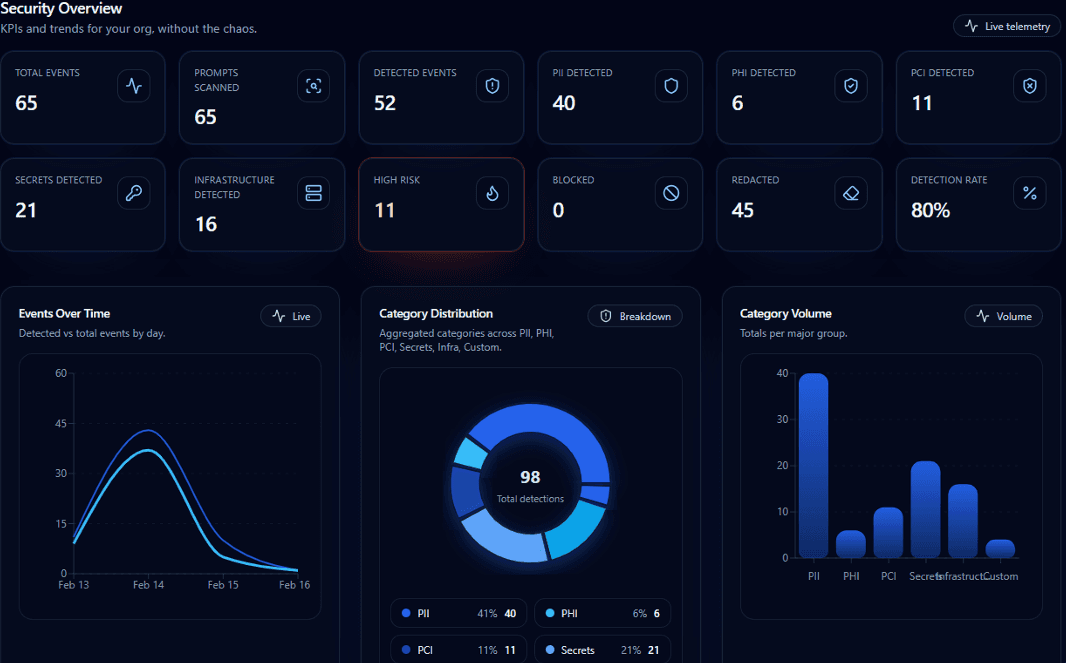Open the Live telemetry panel
The height and width of the screenshot is (663, 1066).
click(x=1006, y=25)
